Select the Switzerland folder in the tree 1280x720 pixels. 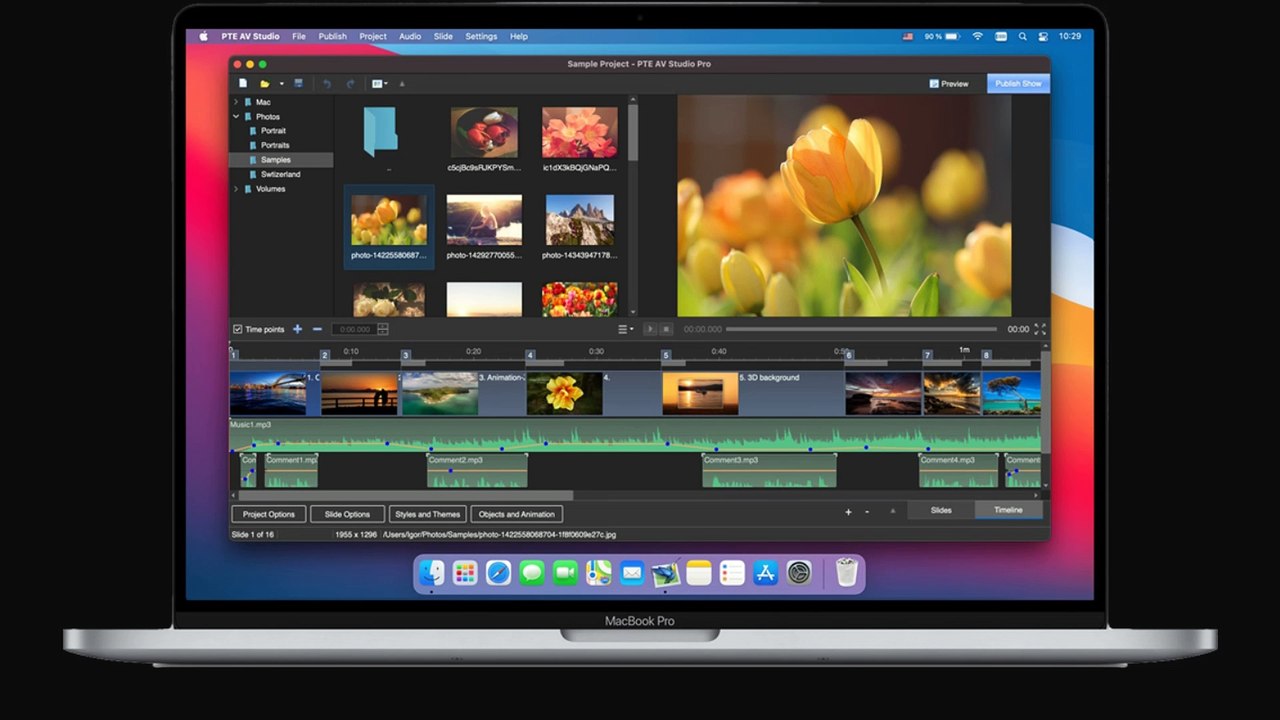(281, 174)
